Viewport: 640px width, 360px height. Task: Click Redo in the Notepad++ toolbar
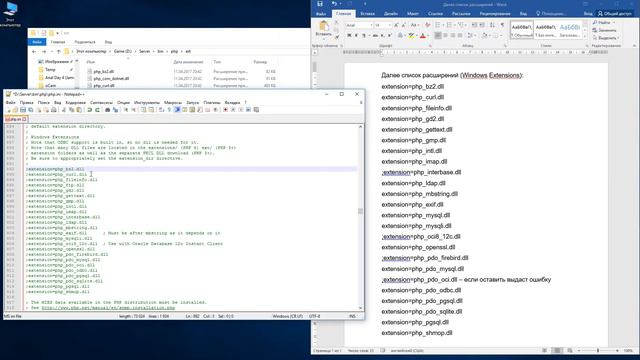pyautogui.click(x=98, y=110)
